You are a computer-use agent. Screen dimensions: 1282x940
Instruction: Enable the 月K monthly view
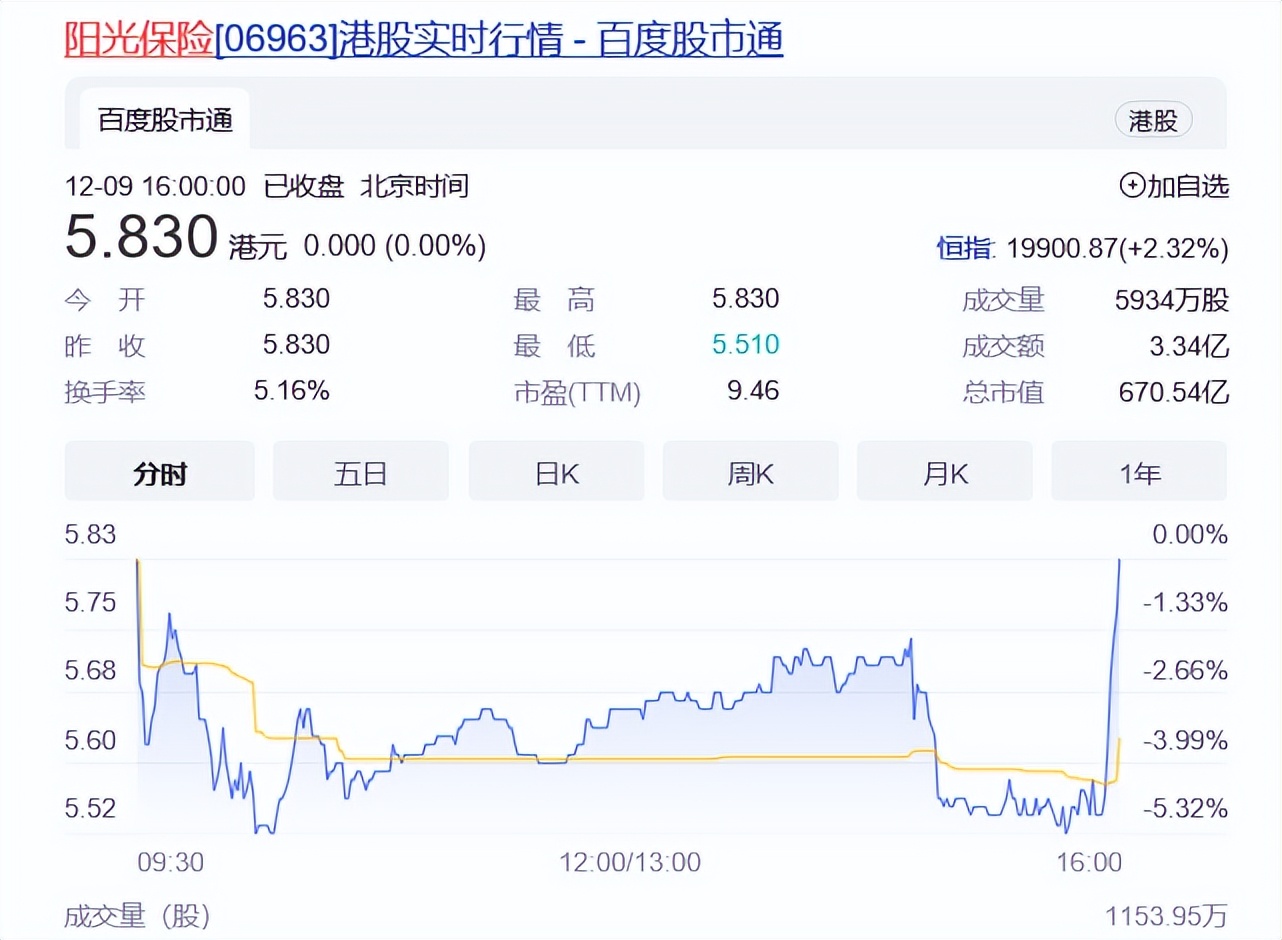944,471
